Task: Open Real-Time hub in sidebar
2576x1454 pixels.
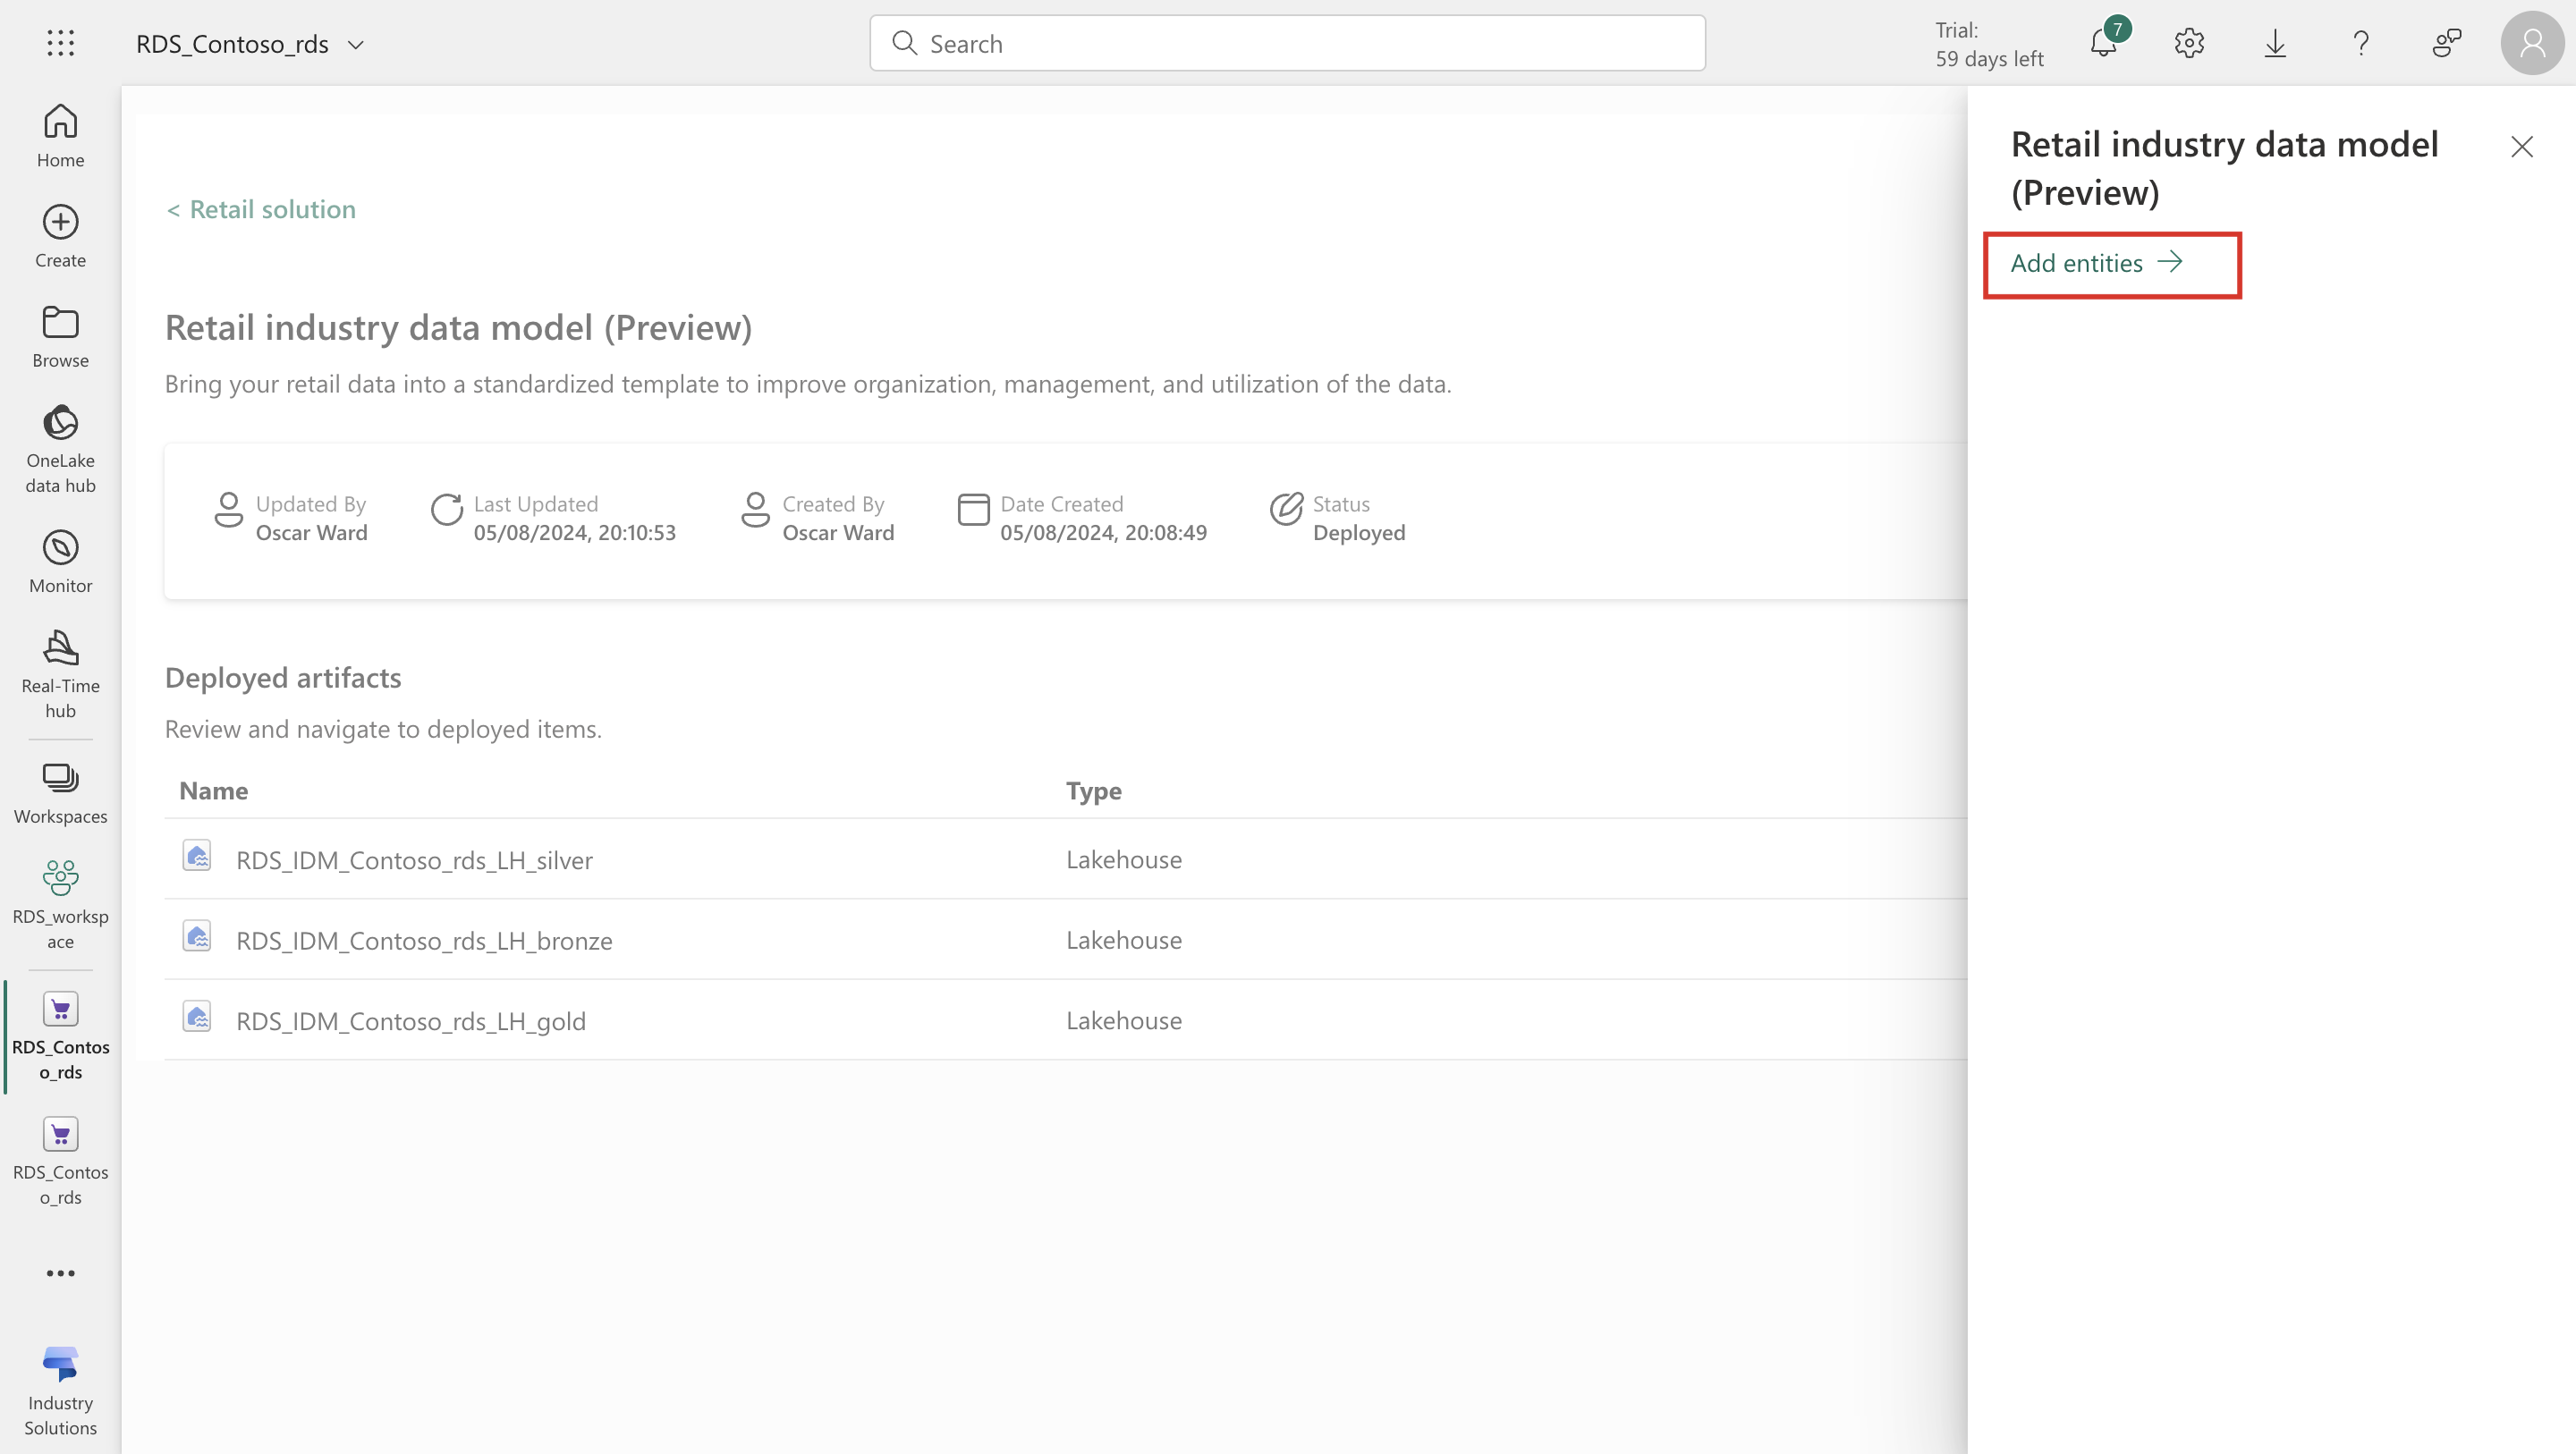Action: pyautogui.click(x=60, y=675)
